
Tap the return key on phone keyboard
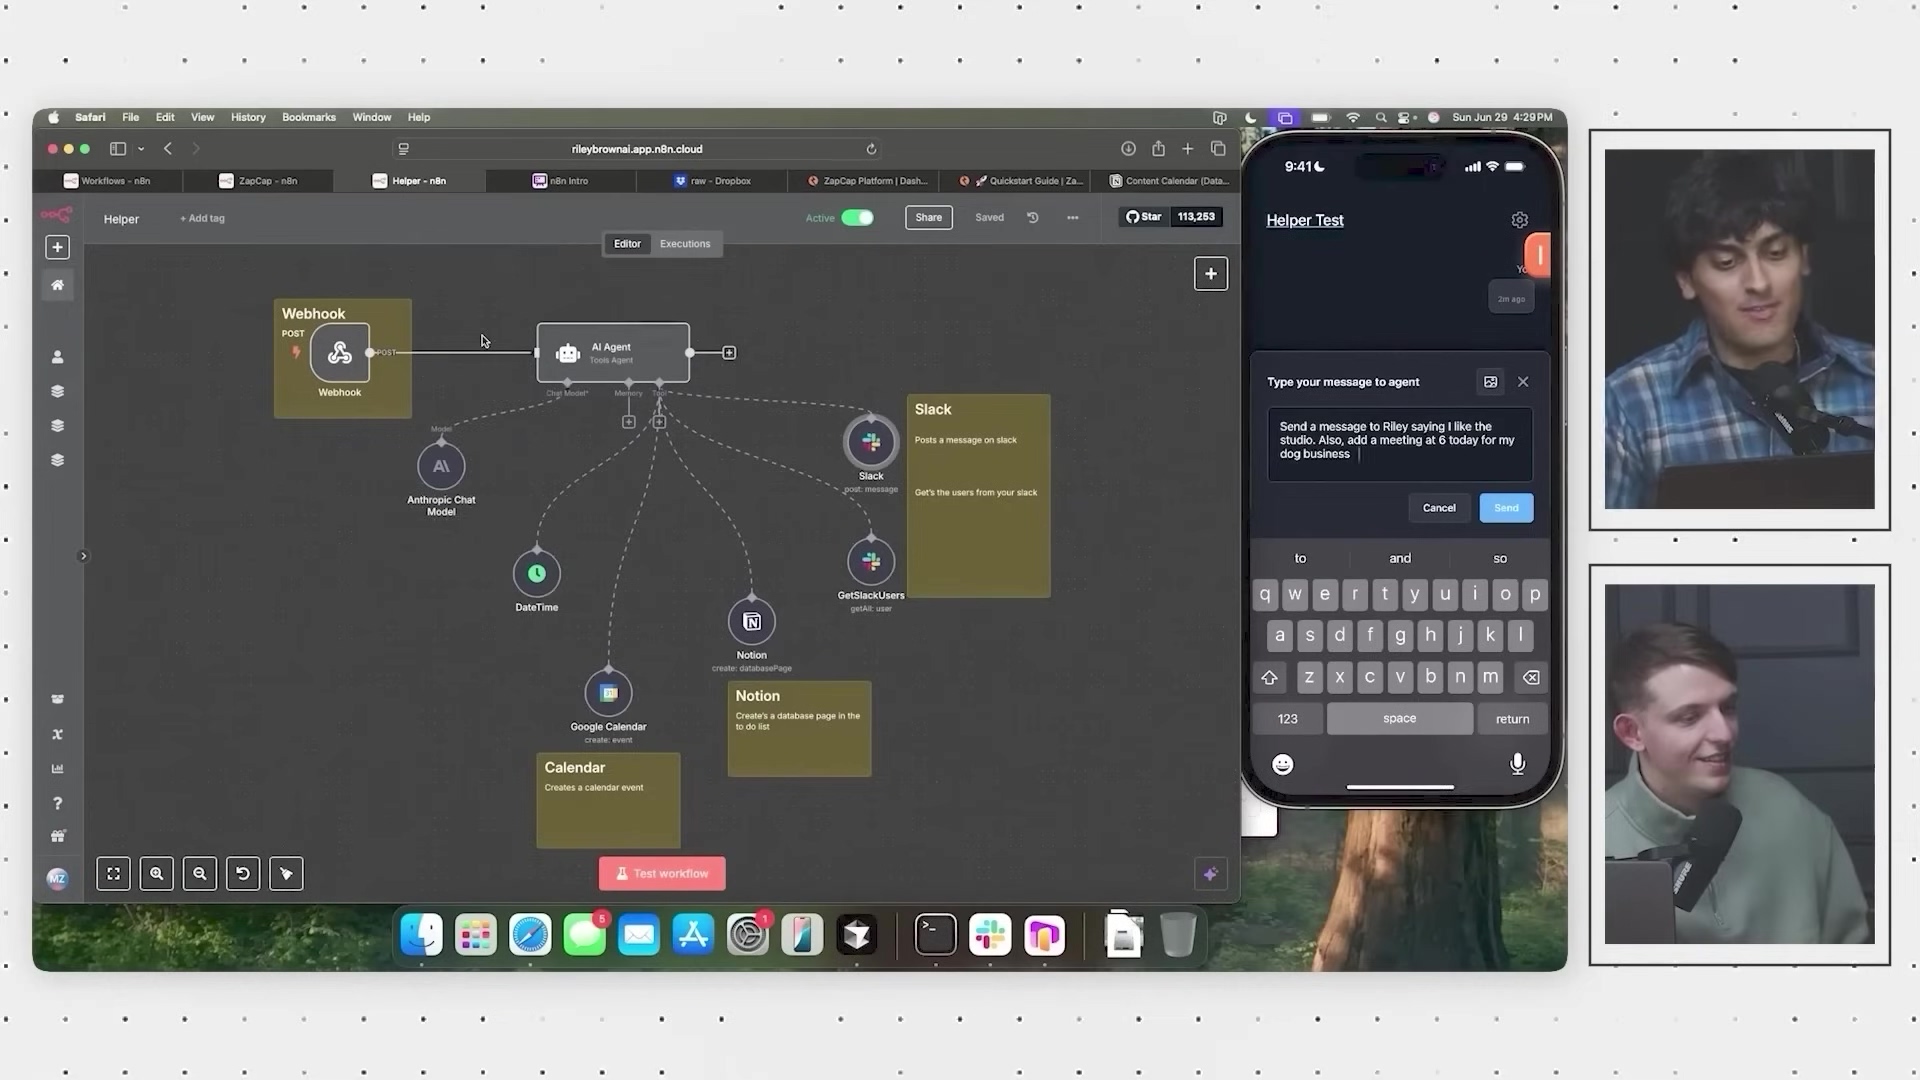(1512, 719)
